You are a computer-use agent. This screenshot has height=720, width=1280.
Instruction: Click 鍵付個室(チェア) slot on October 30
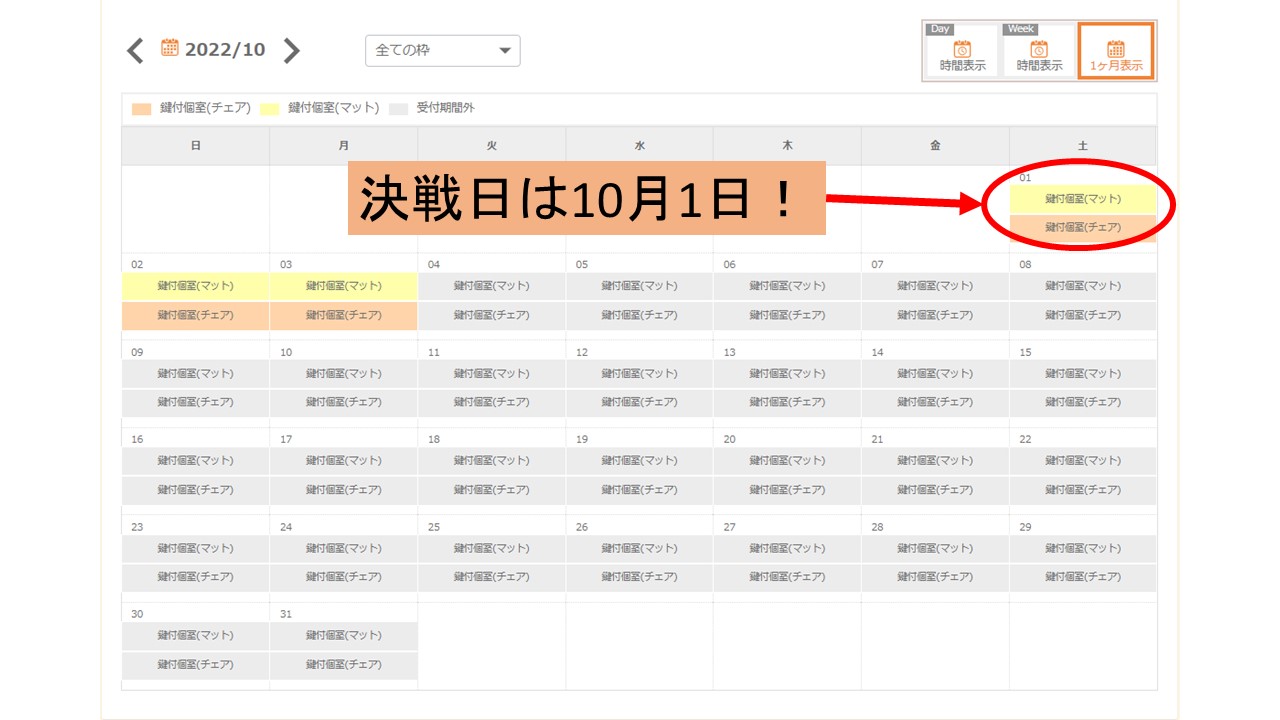tap(196, 665)
